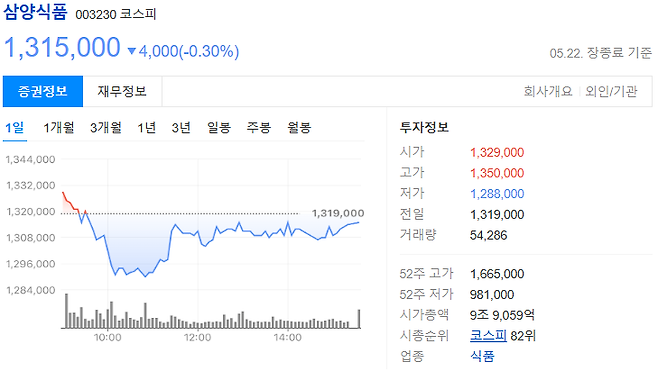Click the 14:00 time axis label

click(287, 337)
